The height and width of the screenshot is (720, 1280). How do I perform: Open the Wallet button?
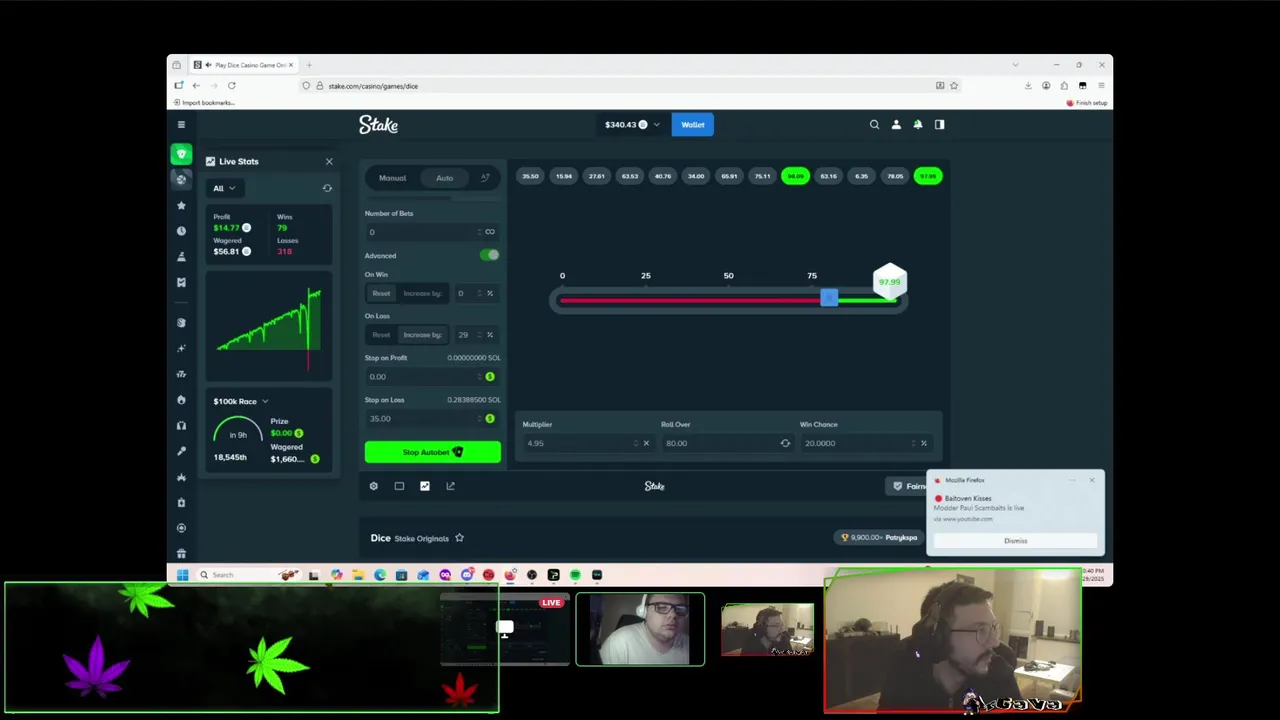point(693,125)
